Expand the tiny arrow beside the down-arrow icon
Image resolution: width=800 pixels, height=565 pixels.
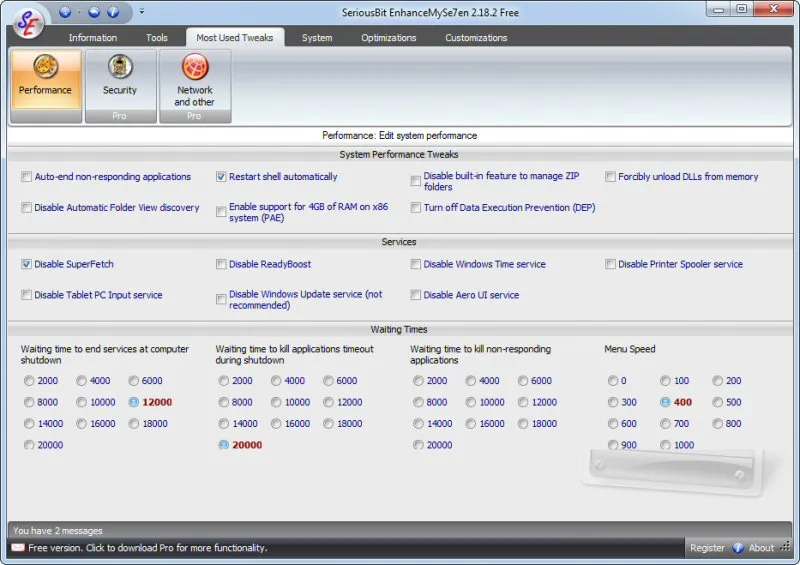point(80,12)
